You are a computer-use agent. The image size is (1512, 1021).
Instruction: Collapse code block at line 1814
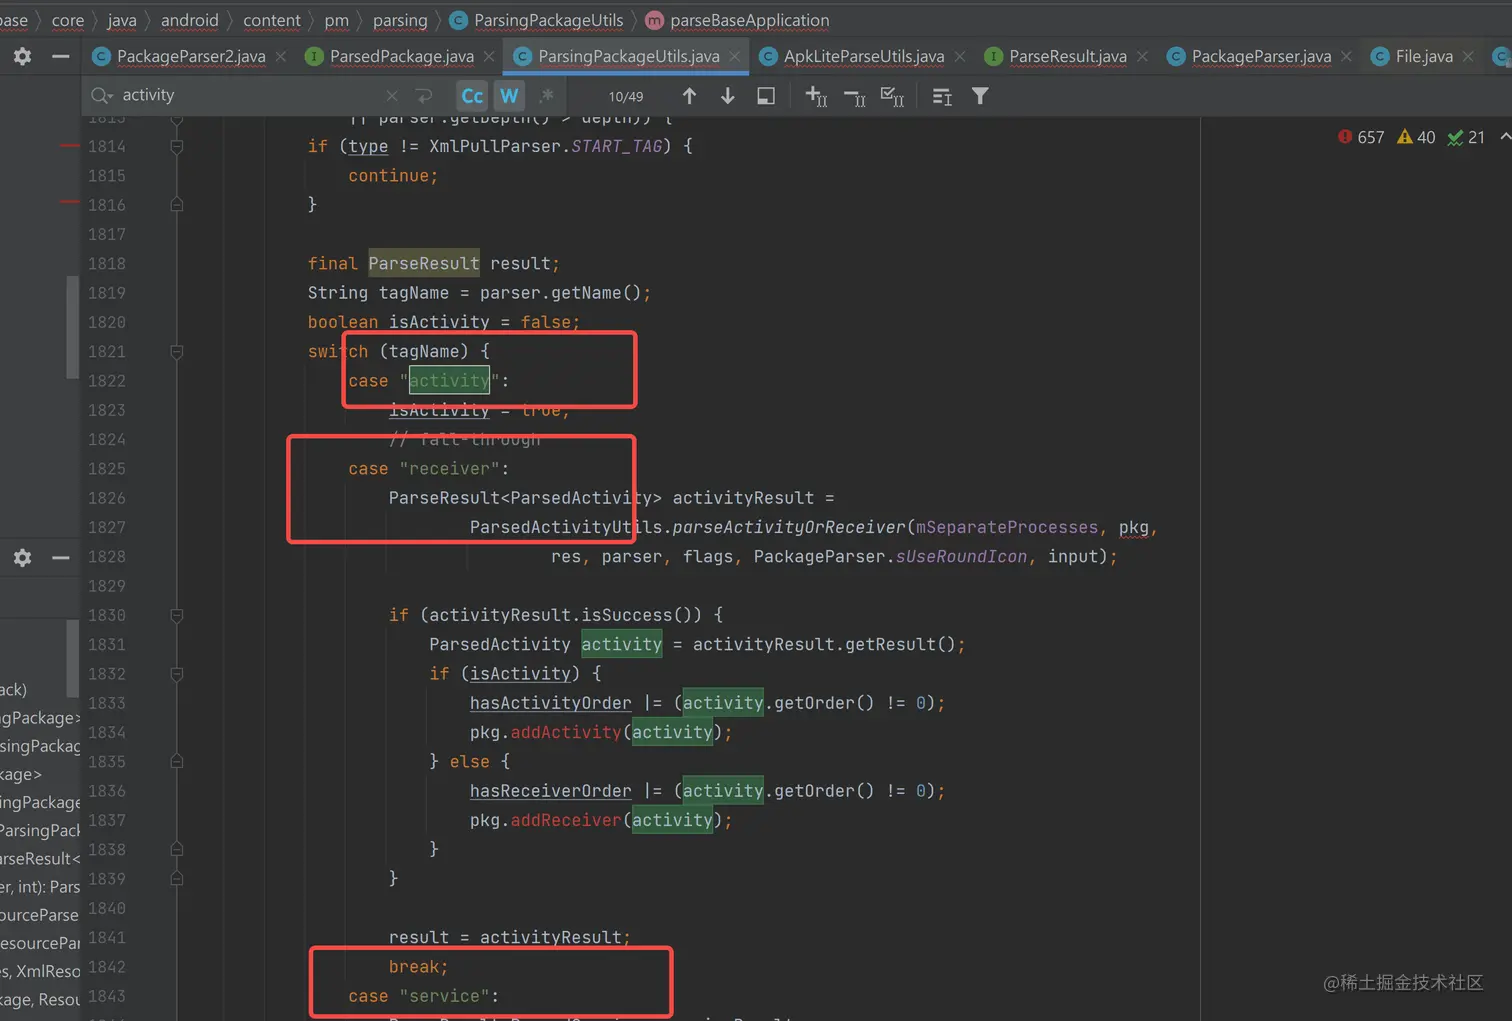[176, 146]
